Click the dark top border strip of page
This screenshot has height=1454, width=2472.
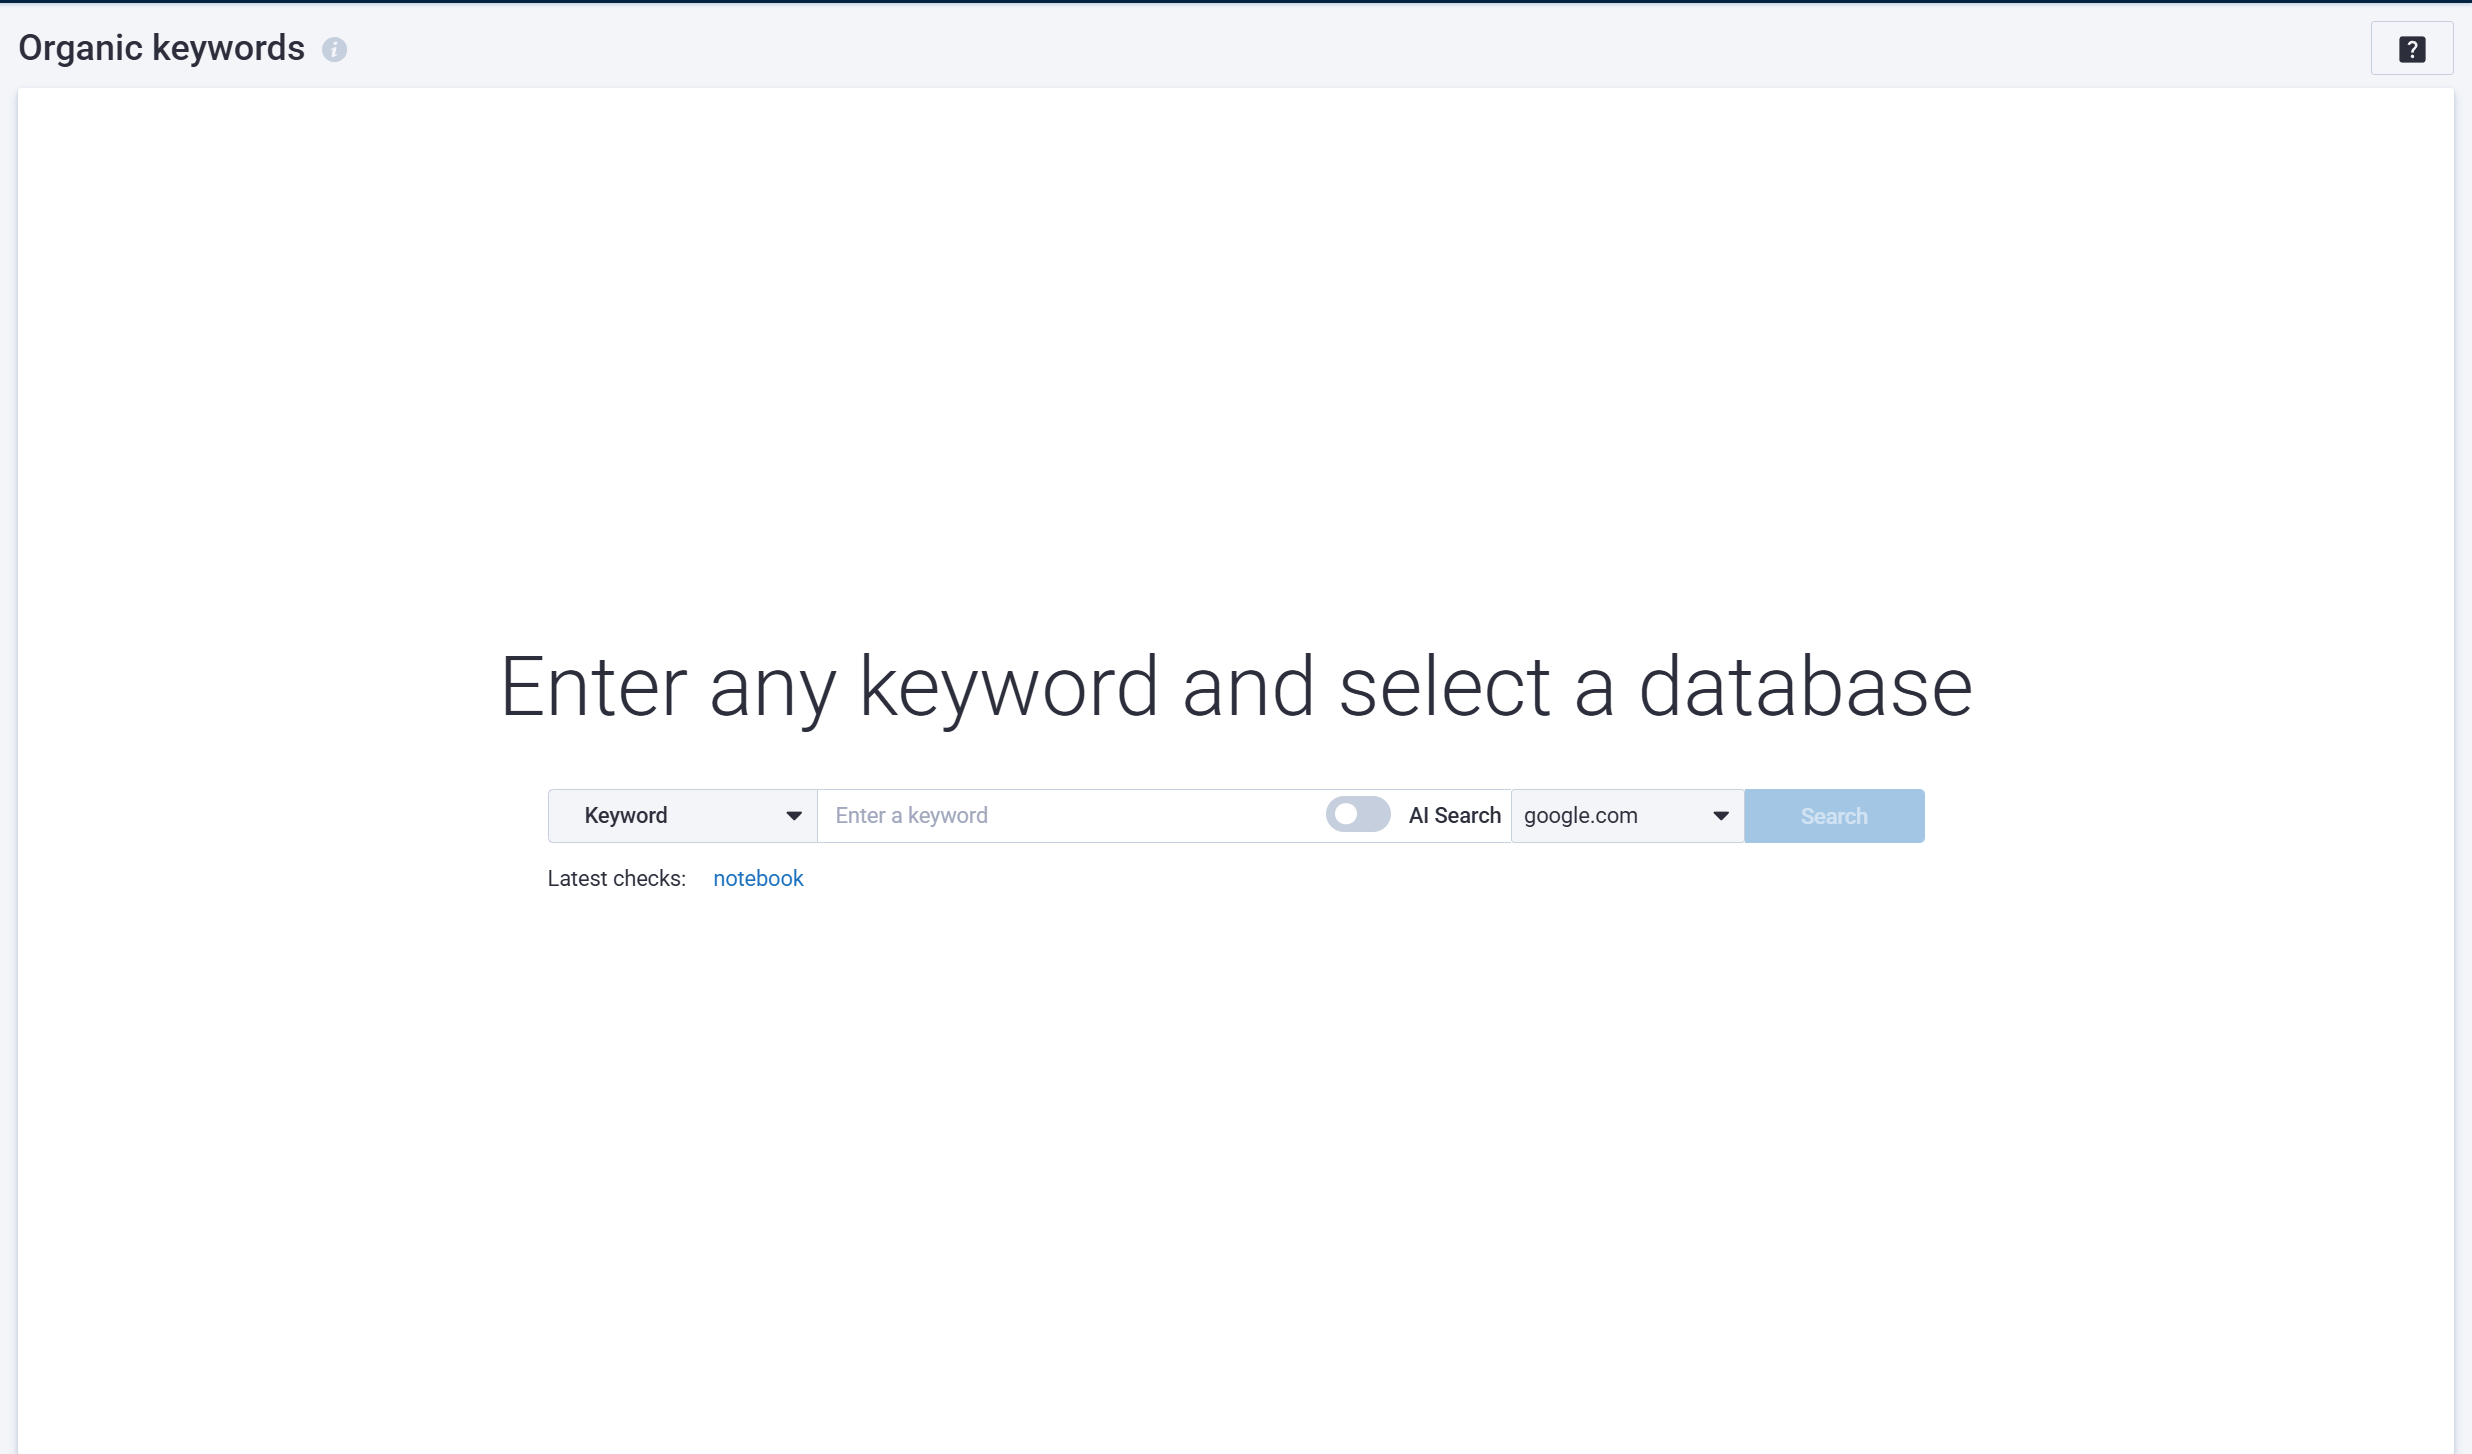coord(1236,1)
